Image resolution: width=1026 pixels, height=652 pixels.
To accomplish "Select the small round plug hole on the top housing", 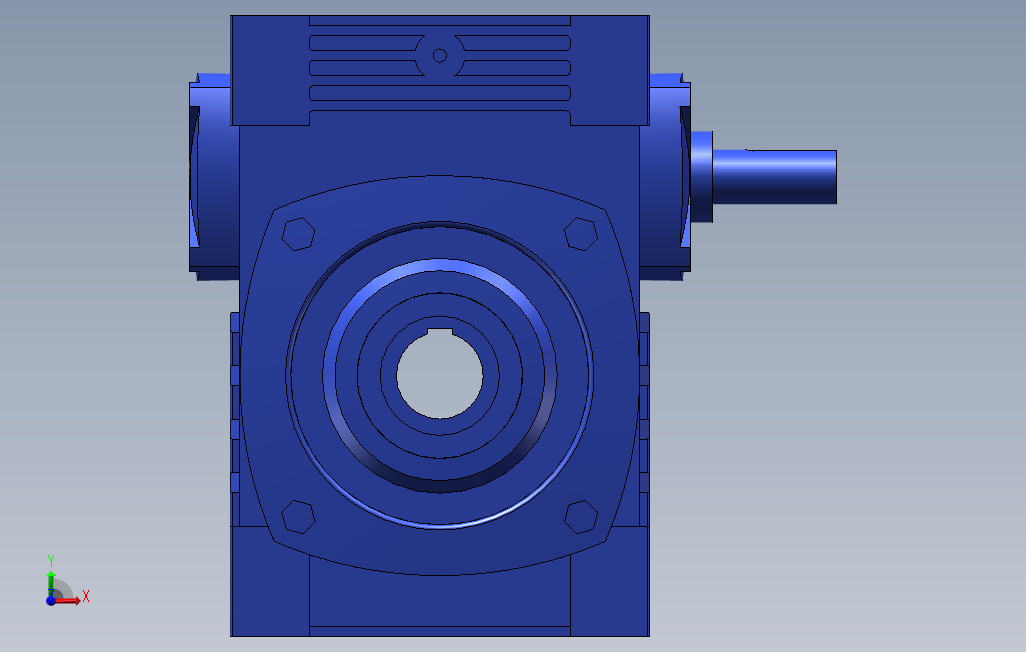I will tap(440, 56).
